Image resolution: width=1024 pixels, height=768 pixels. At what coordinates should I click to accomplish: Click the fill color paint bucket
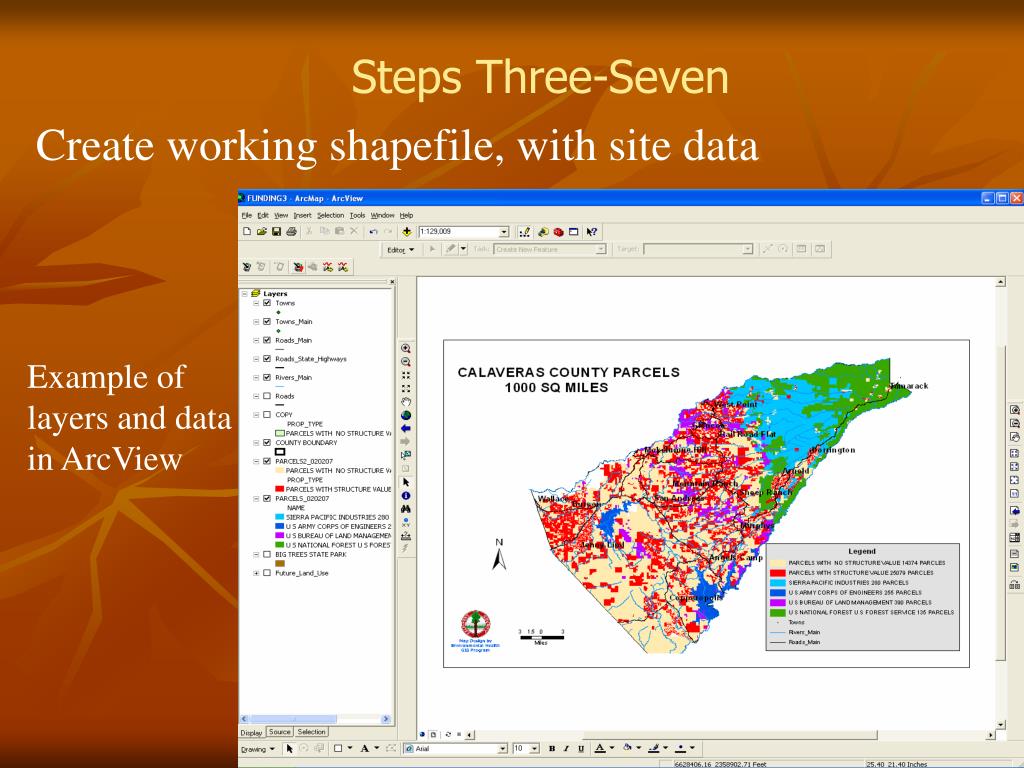(628, 748)
